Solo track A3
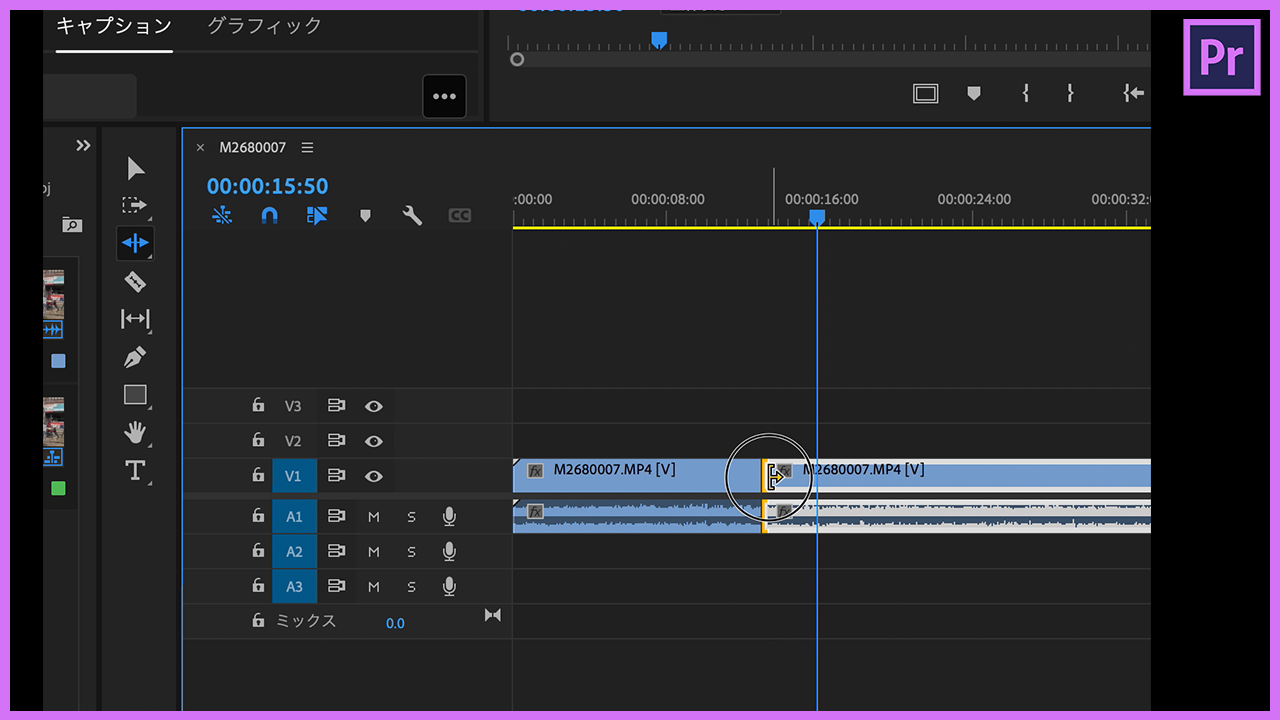This screenshot has height=720, width=1280. click(411, 587)
